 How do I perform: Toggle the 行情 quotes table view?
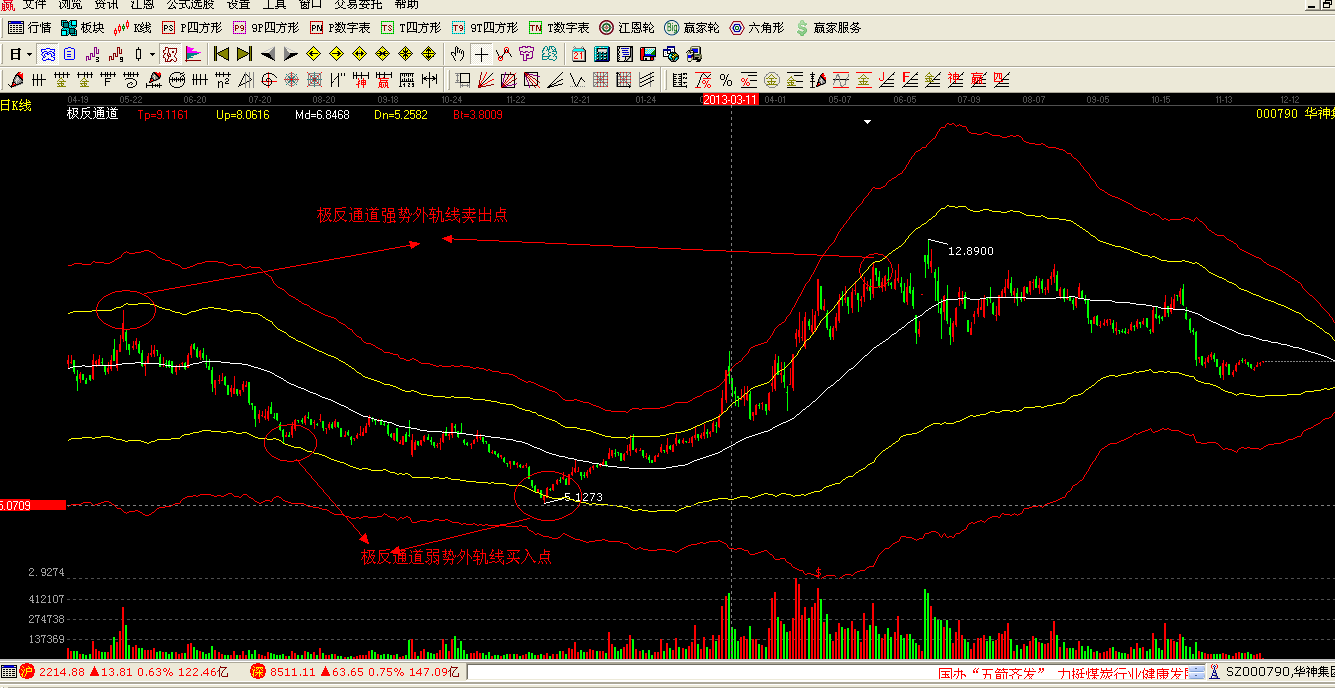tap(30, 28)
